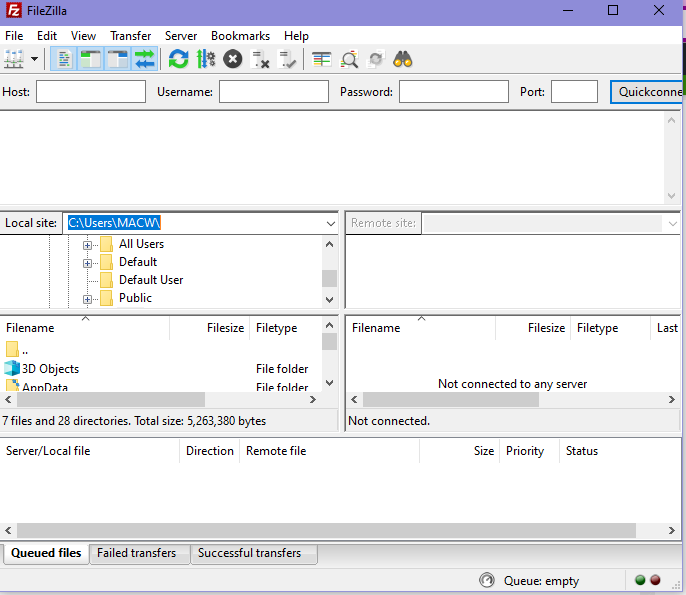Search for files with binoculars icon

pos(403,59)
